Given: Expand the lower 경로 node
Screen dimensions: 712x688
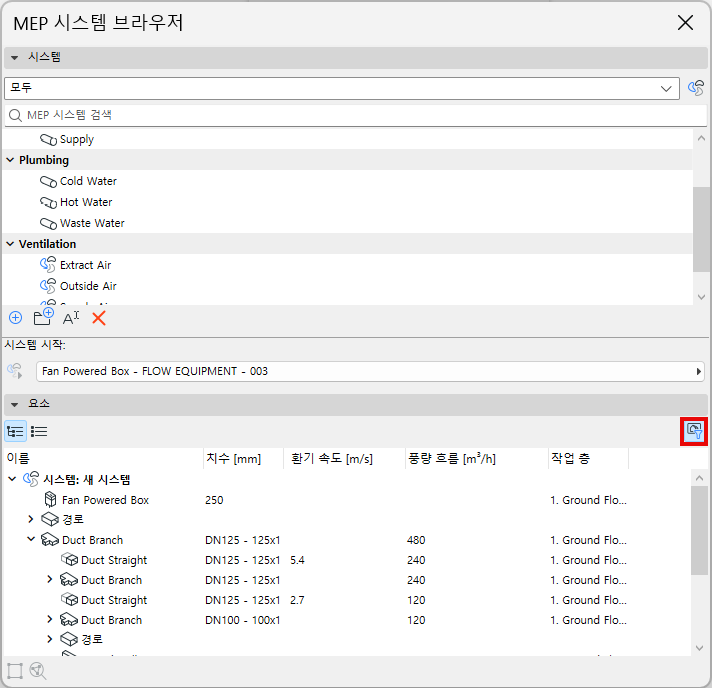Looking at the screenshot, I should pos(50,639).
